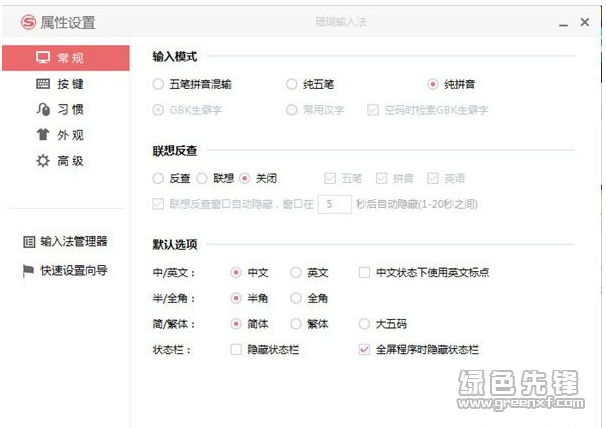
Task: Open the 高级 tab
Action: pos(66,160)
